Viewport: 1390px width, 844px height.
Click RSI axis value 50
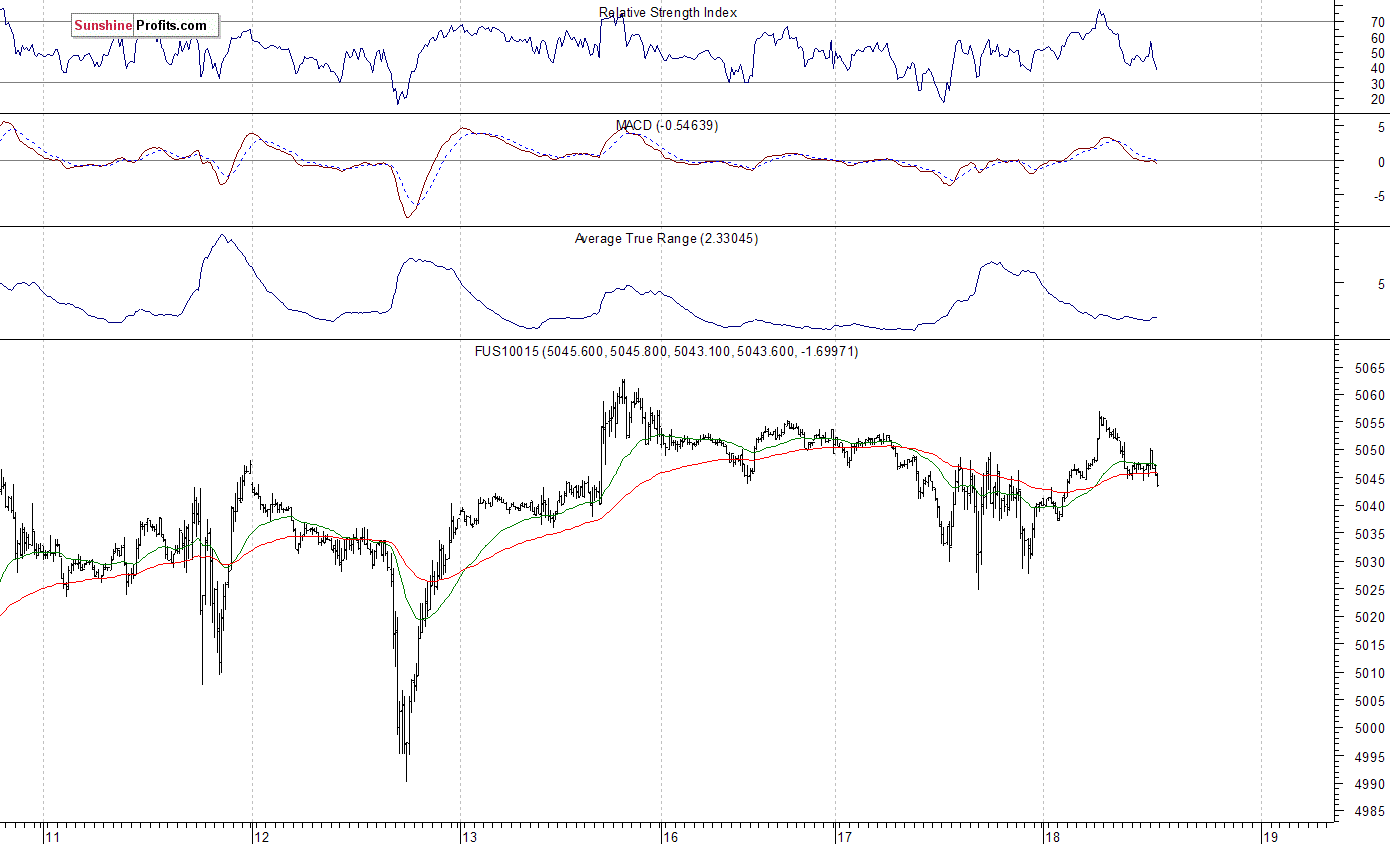[1377, 53]
